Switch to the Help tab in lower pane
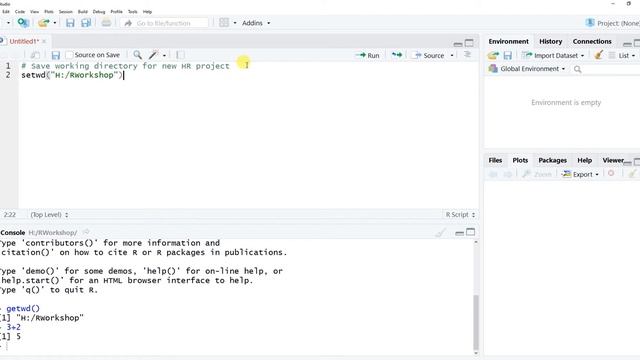 click(x=584, y=160)
